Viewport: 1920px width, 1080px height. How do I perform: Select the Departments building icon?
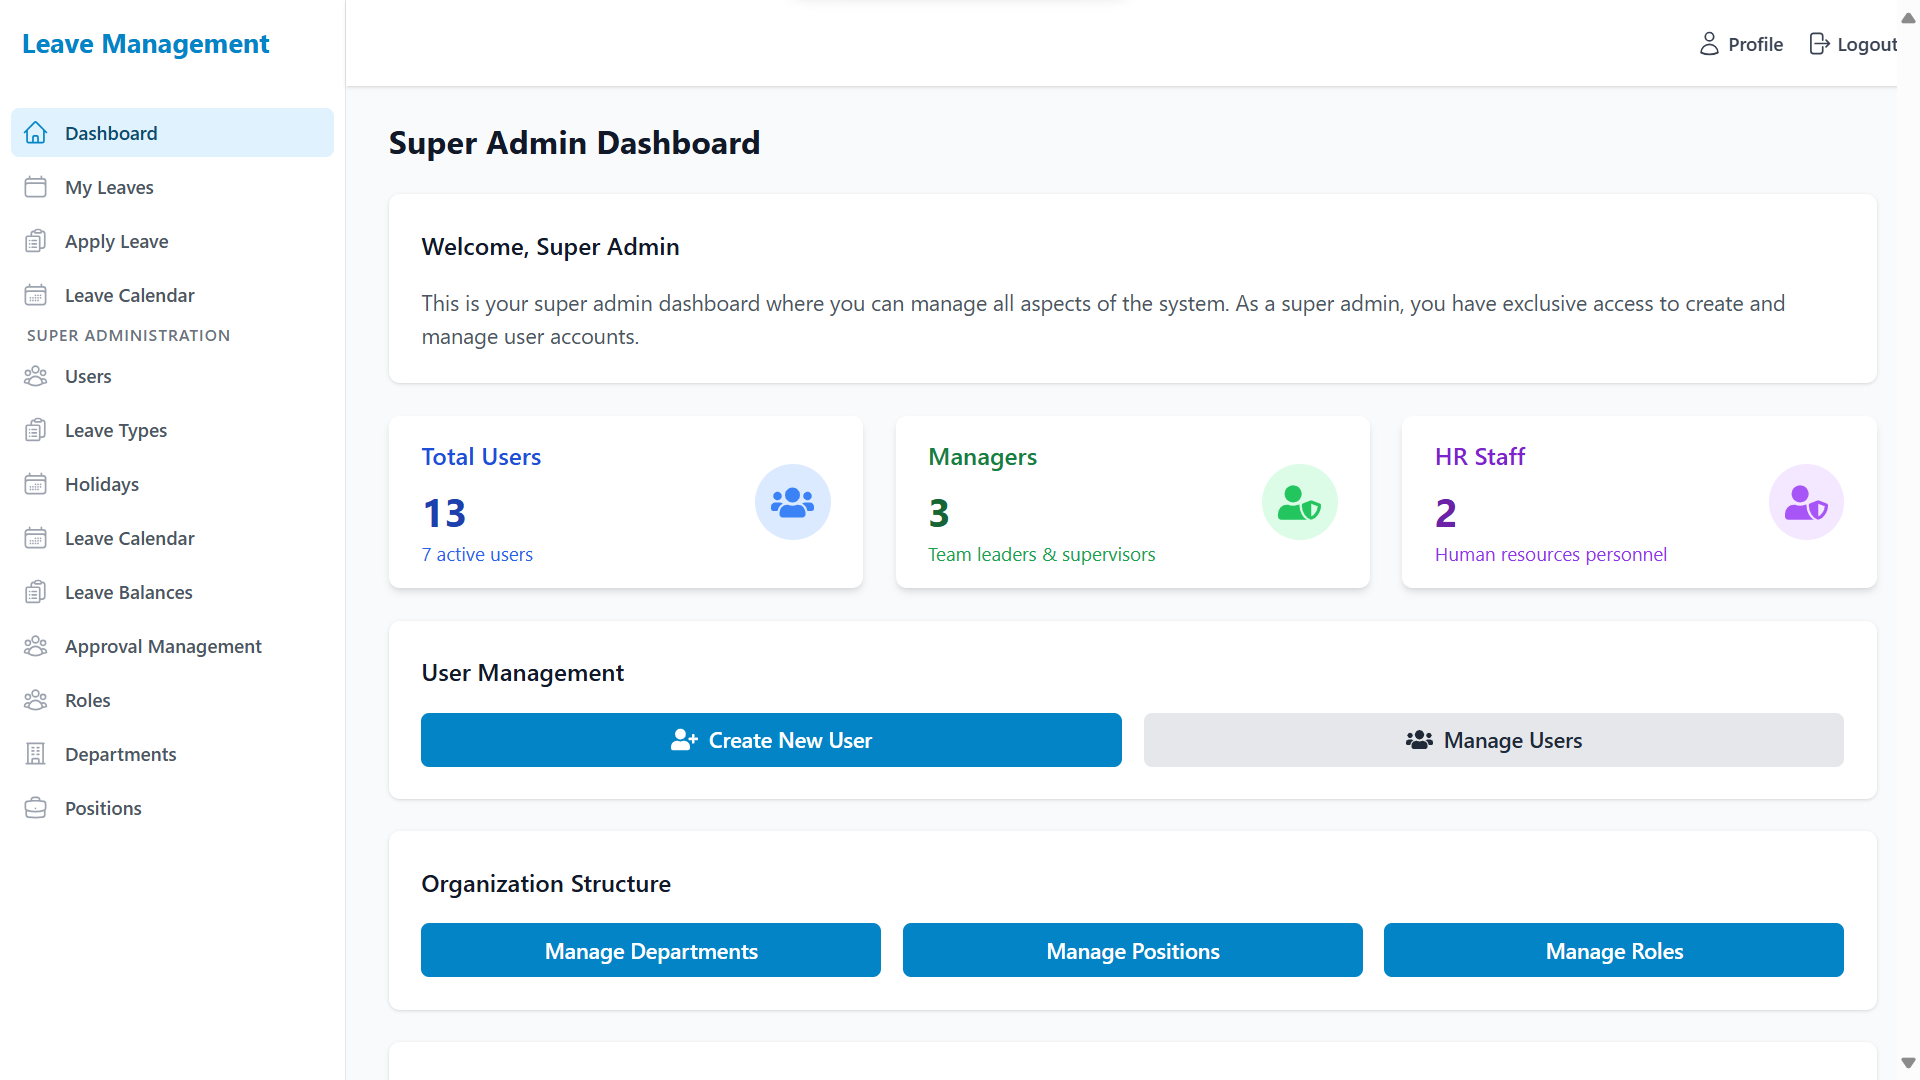point(36,753)
